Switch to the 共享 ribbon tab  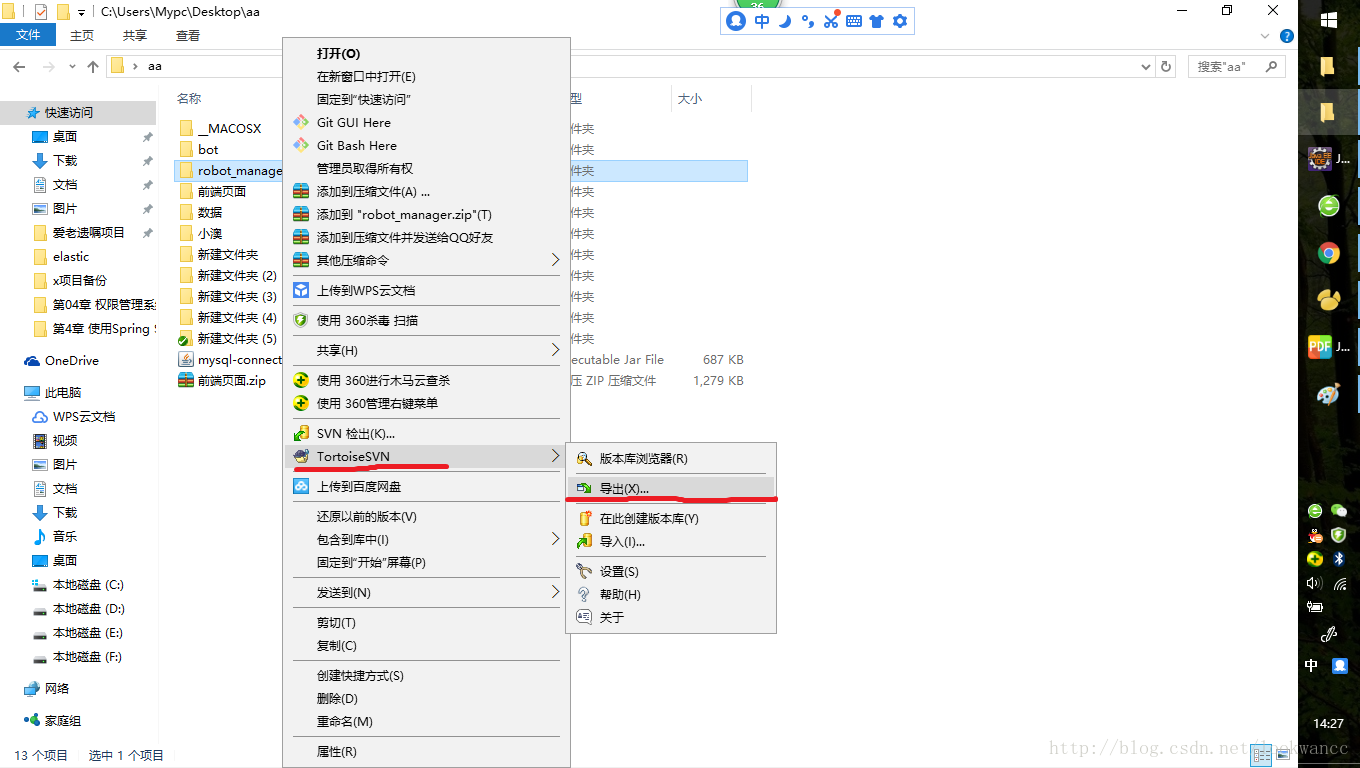click(x=135, y=35)
